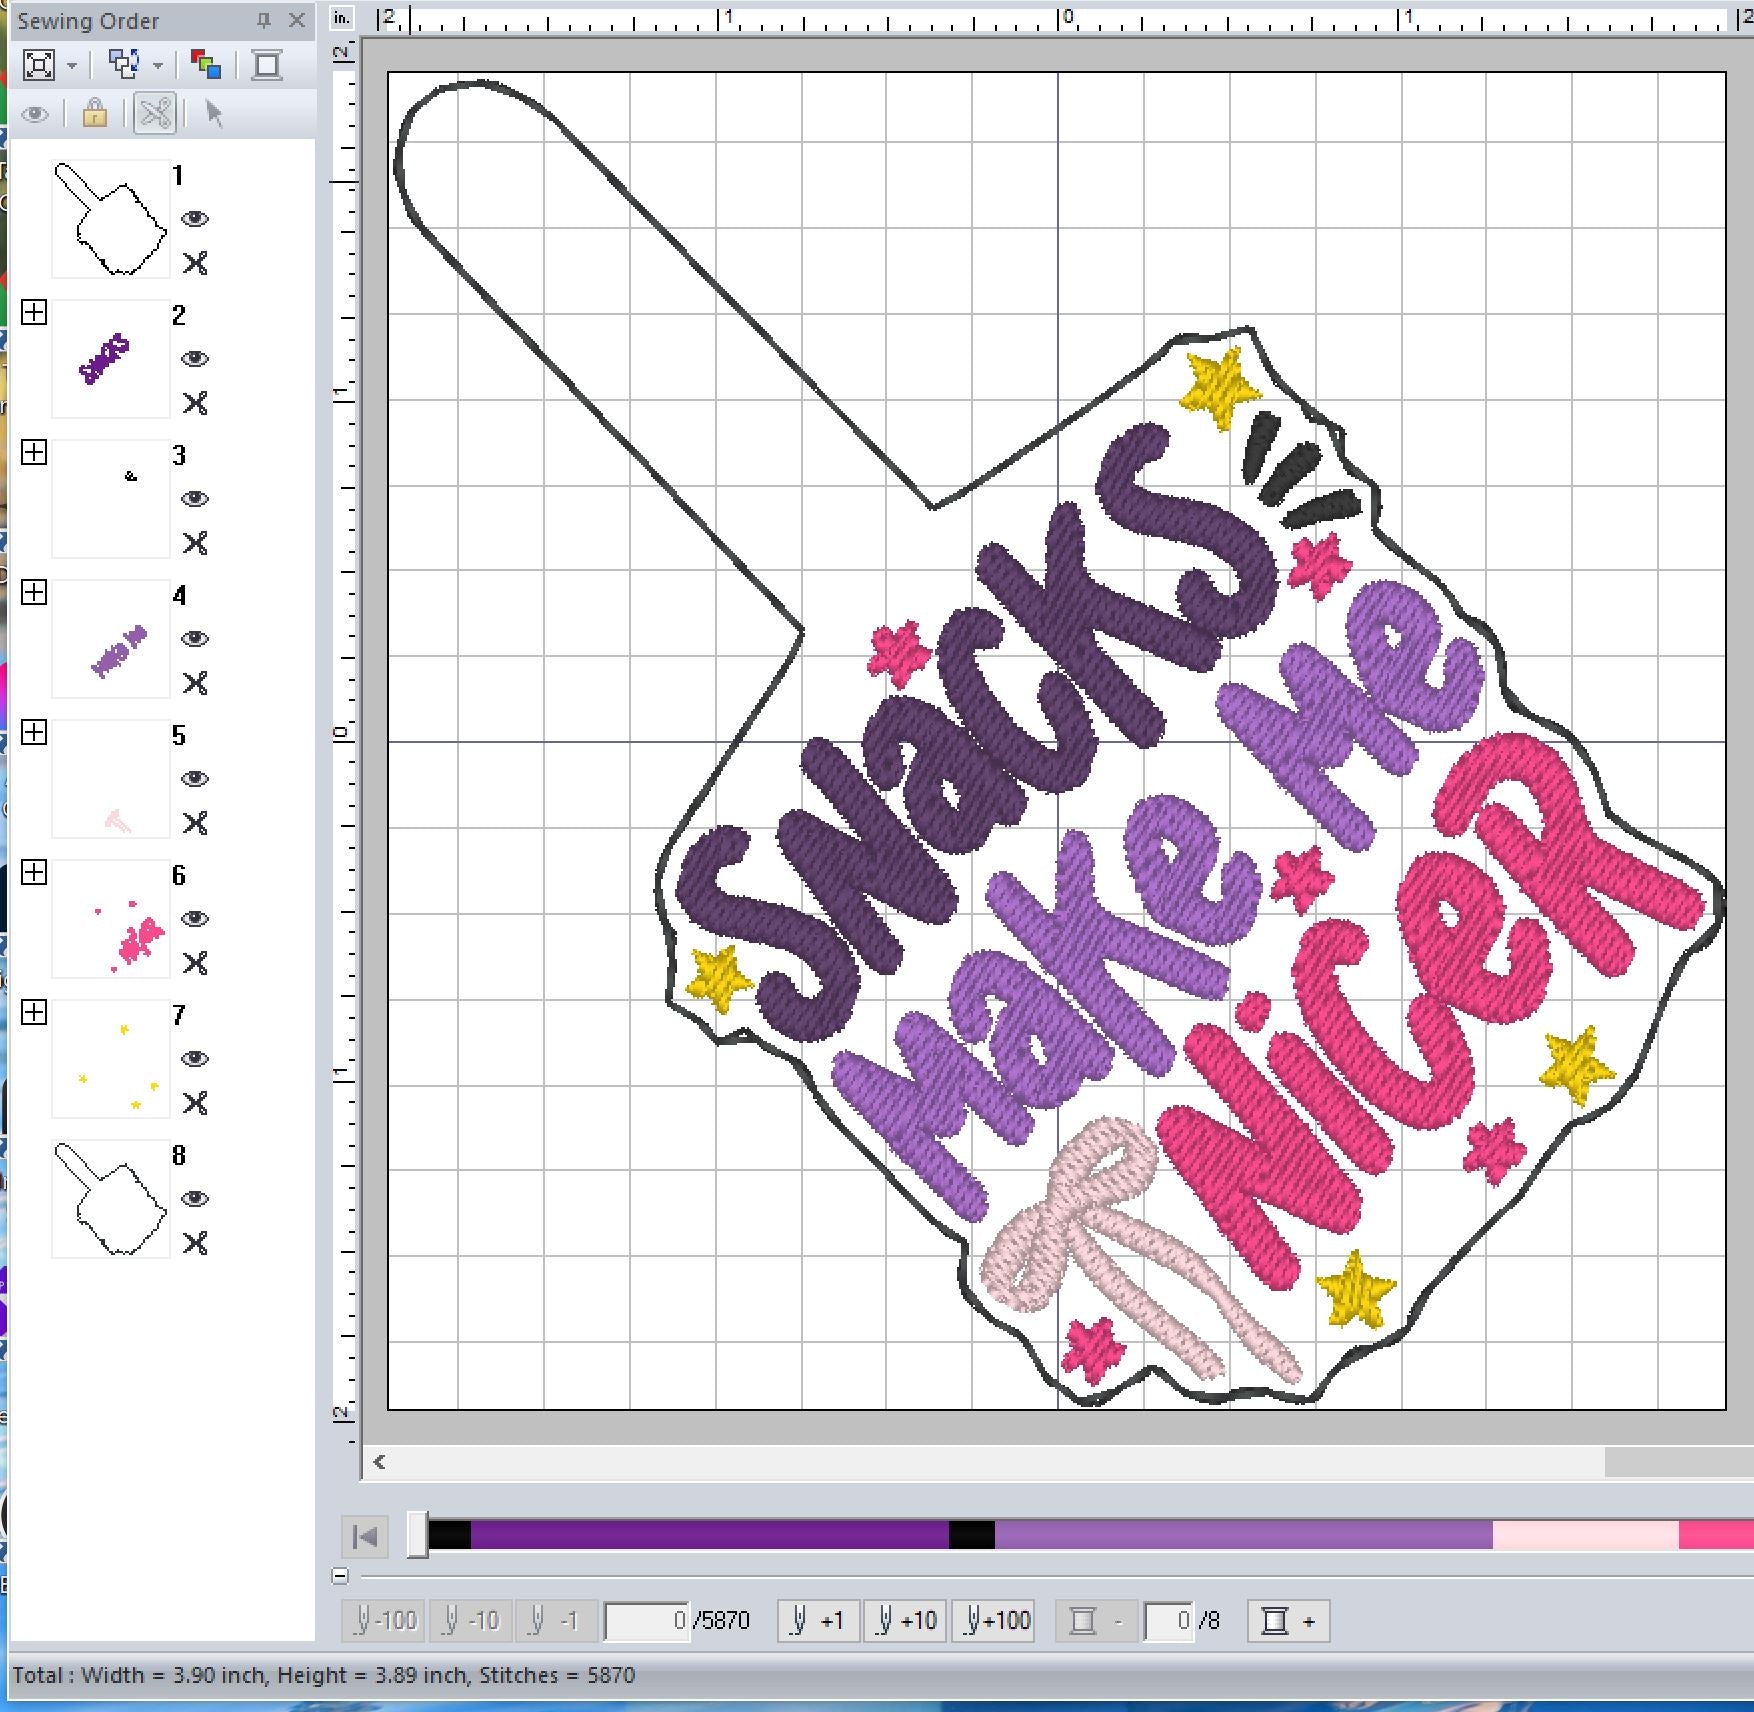
Task: Open the dropdown arrow beside the select-objects icon
Action: click(x=158, y=66)
